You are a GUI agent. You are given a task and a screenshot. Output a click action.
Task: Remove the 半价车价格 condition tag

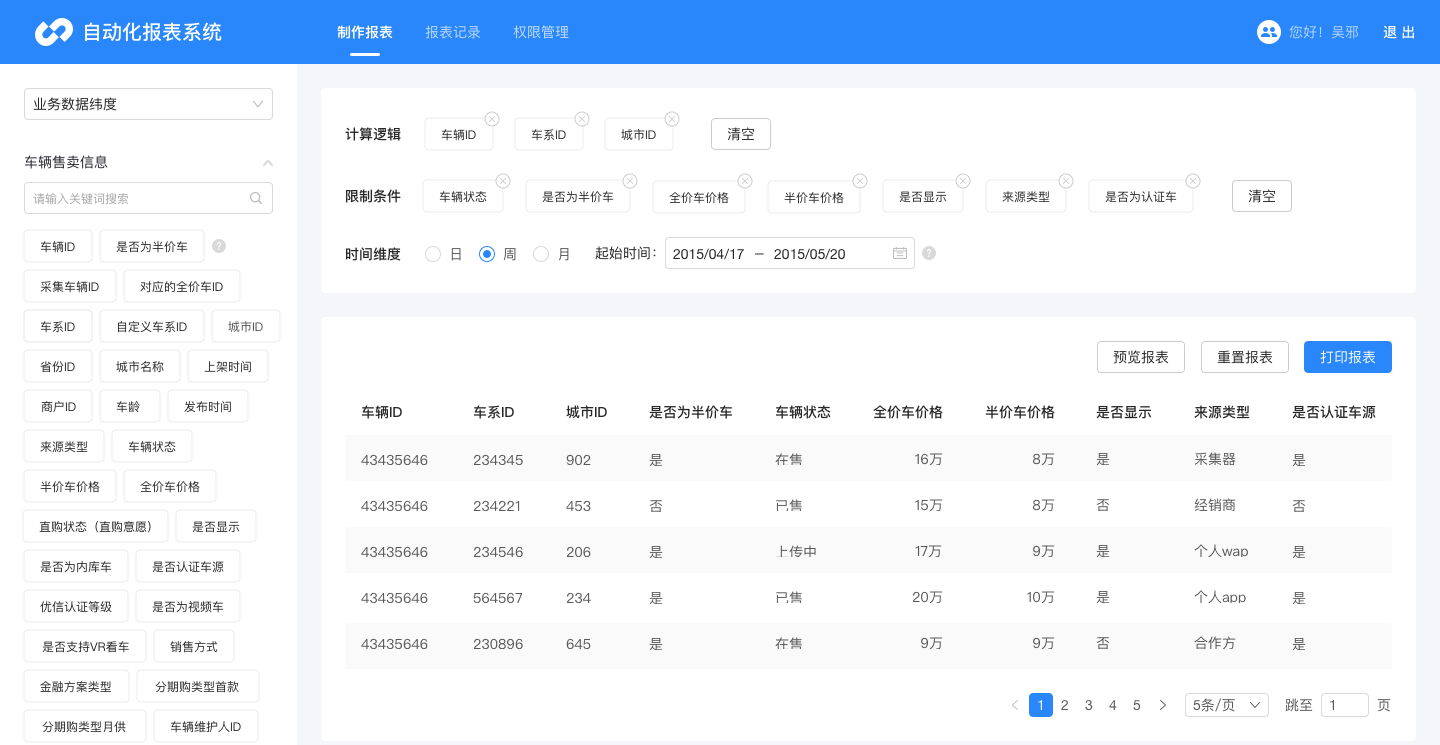click(860, 181)
